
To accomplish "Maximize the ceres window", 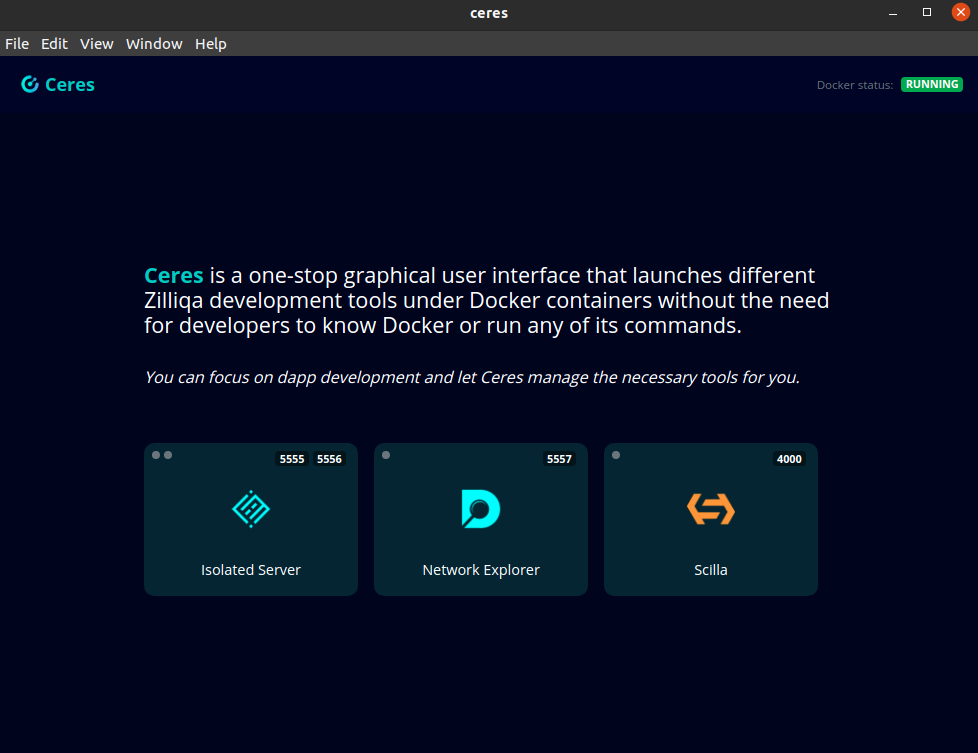I will point(927,12).
